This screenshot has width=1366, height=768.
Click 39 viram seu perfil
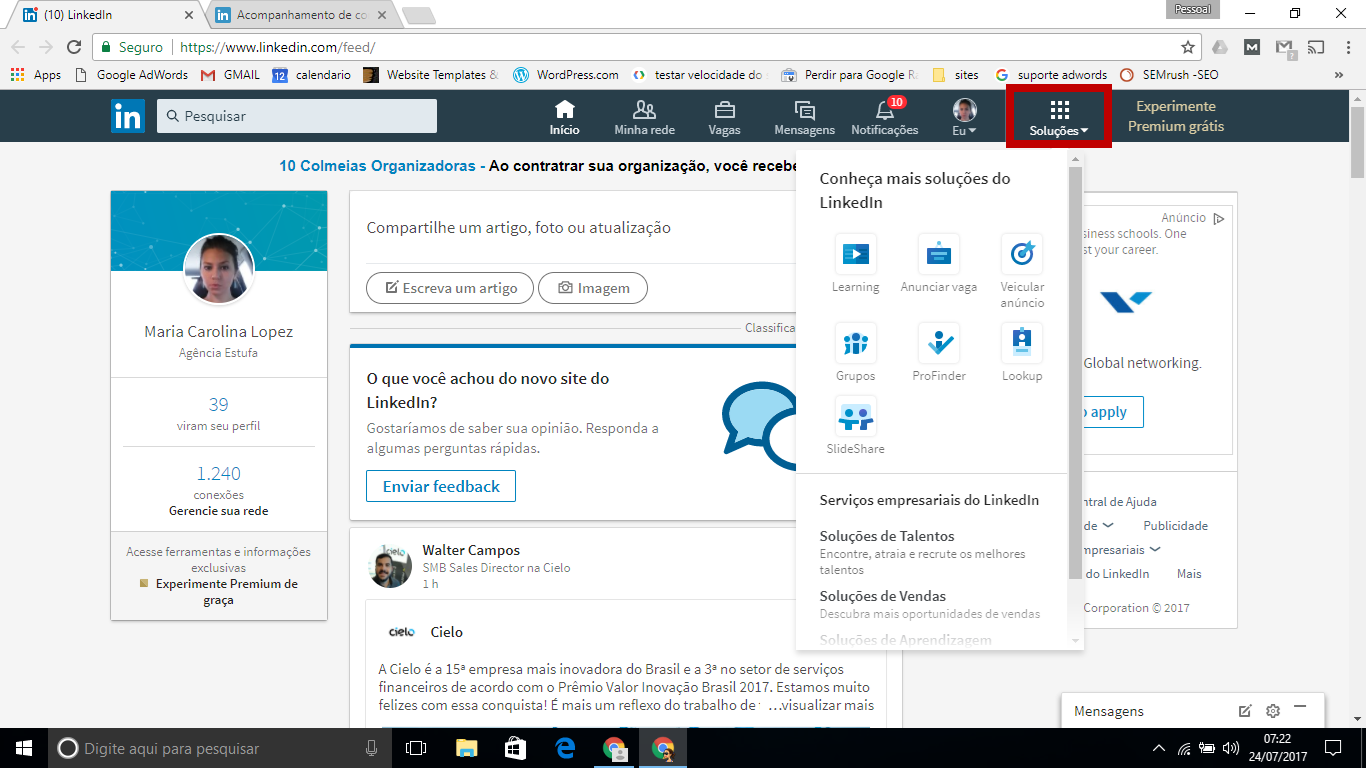point(219,414)
